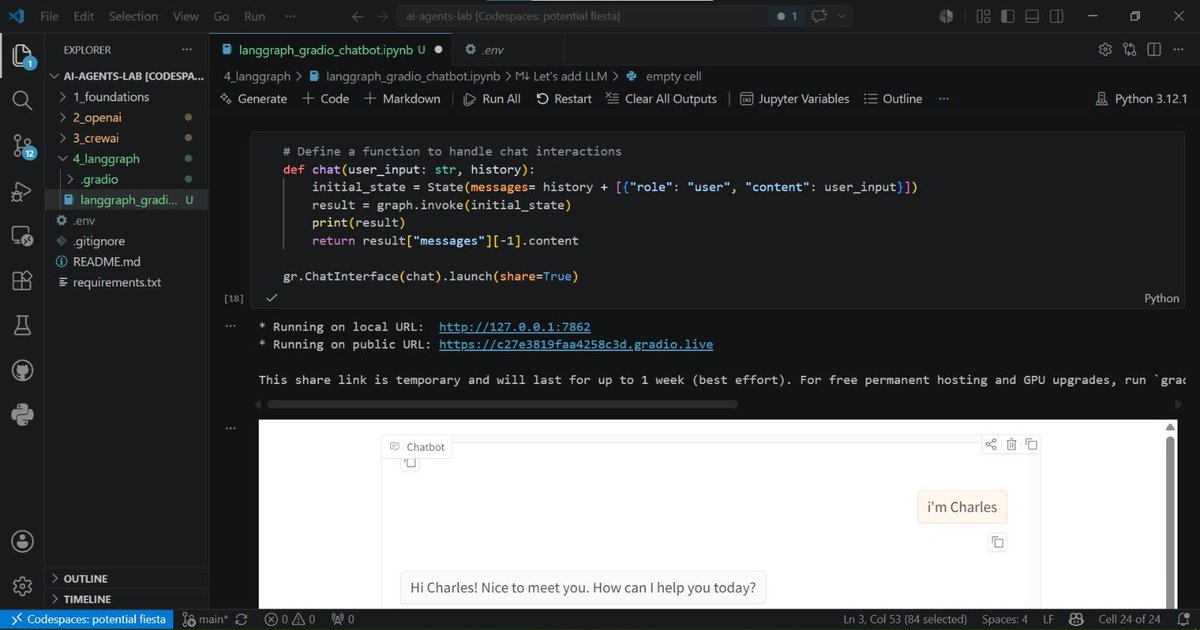The height and width of the screenshot is (630, 1200).
Task: Open the gradio.live public URL
Action: tap(576, 344)
